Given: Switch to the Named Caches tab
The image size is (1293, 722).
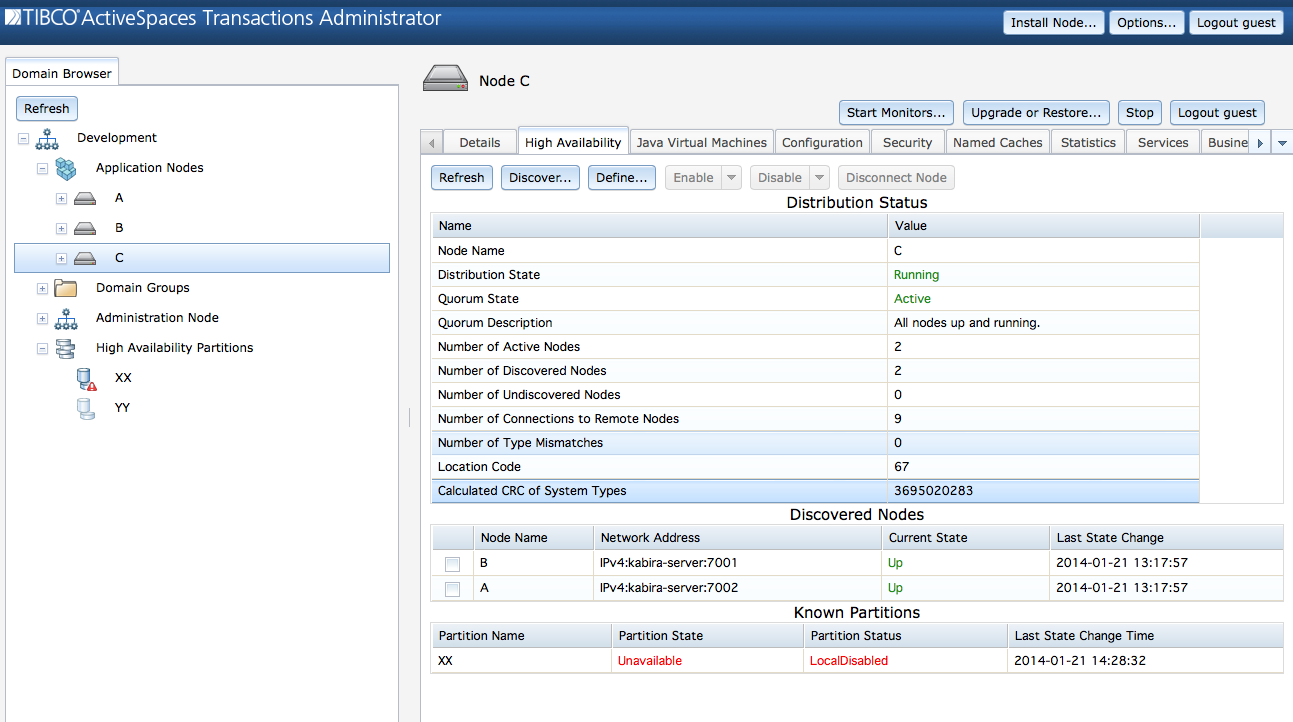Looking at the screenshot, I should coord(997,141).
